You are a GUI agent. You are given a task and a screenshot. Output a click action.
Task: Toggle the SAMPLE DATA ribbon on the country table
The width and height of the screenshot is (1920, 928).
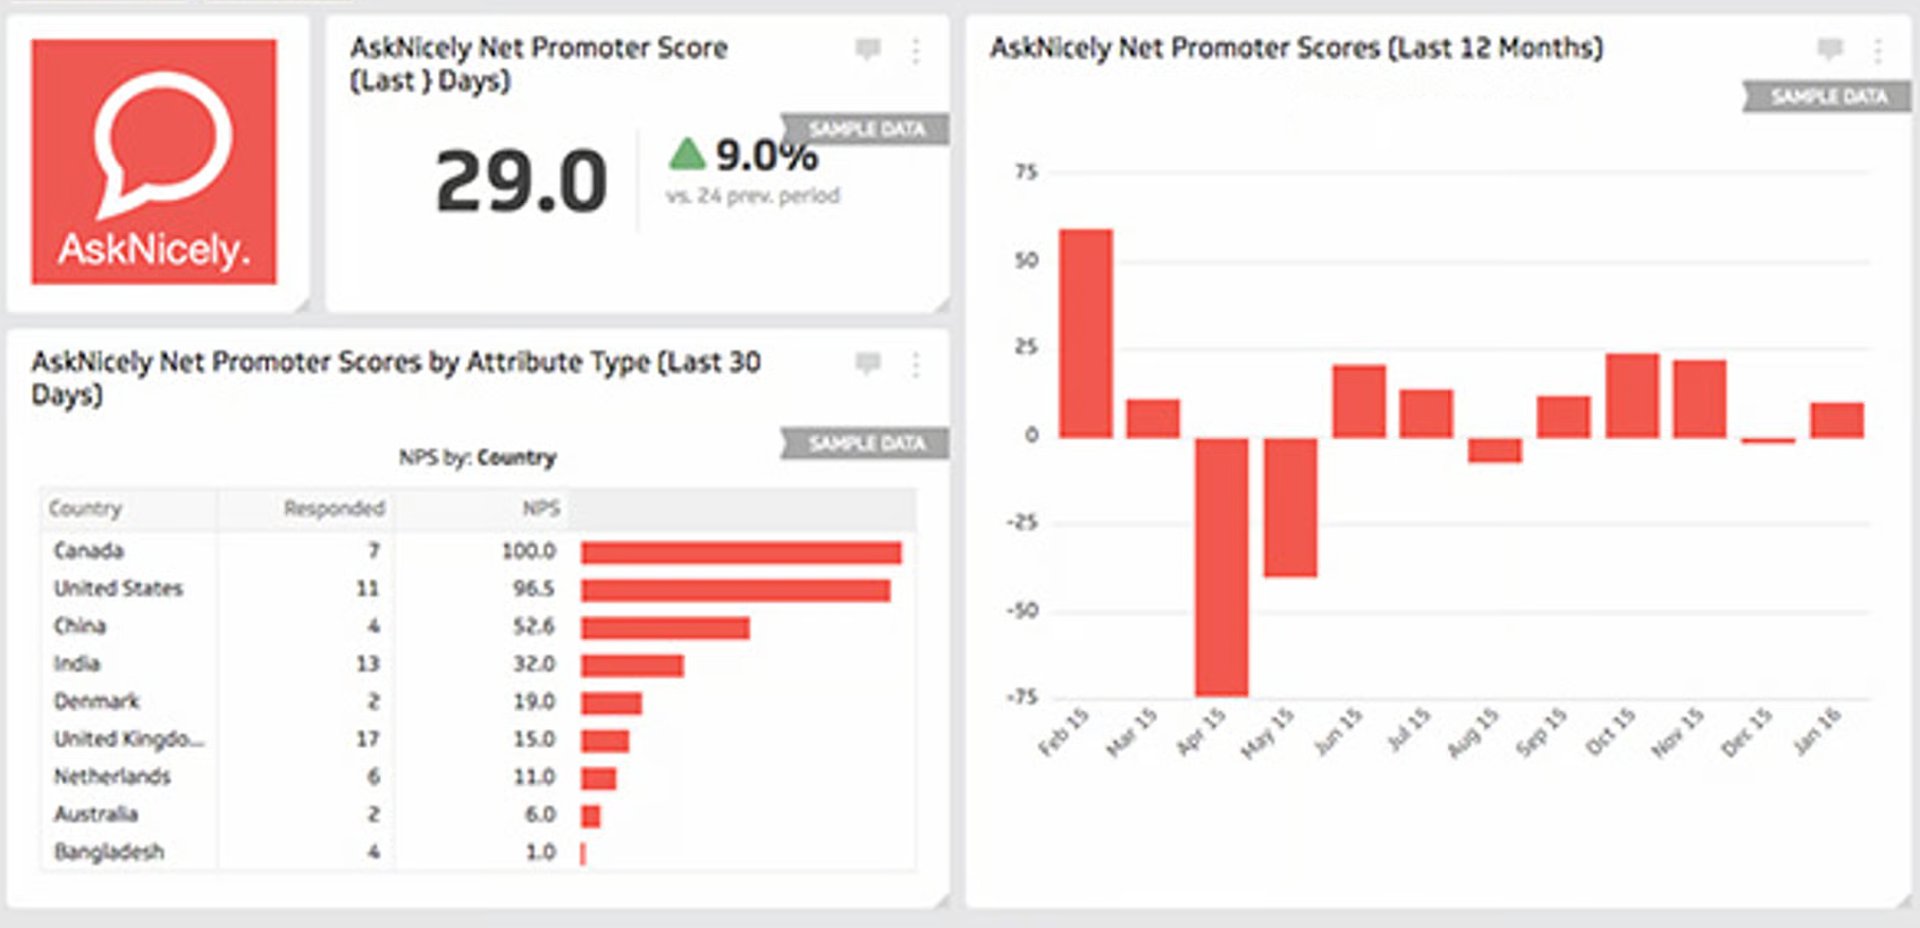pyautogui.click(x=863, y=442)
